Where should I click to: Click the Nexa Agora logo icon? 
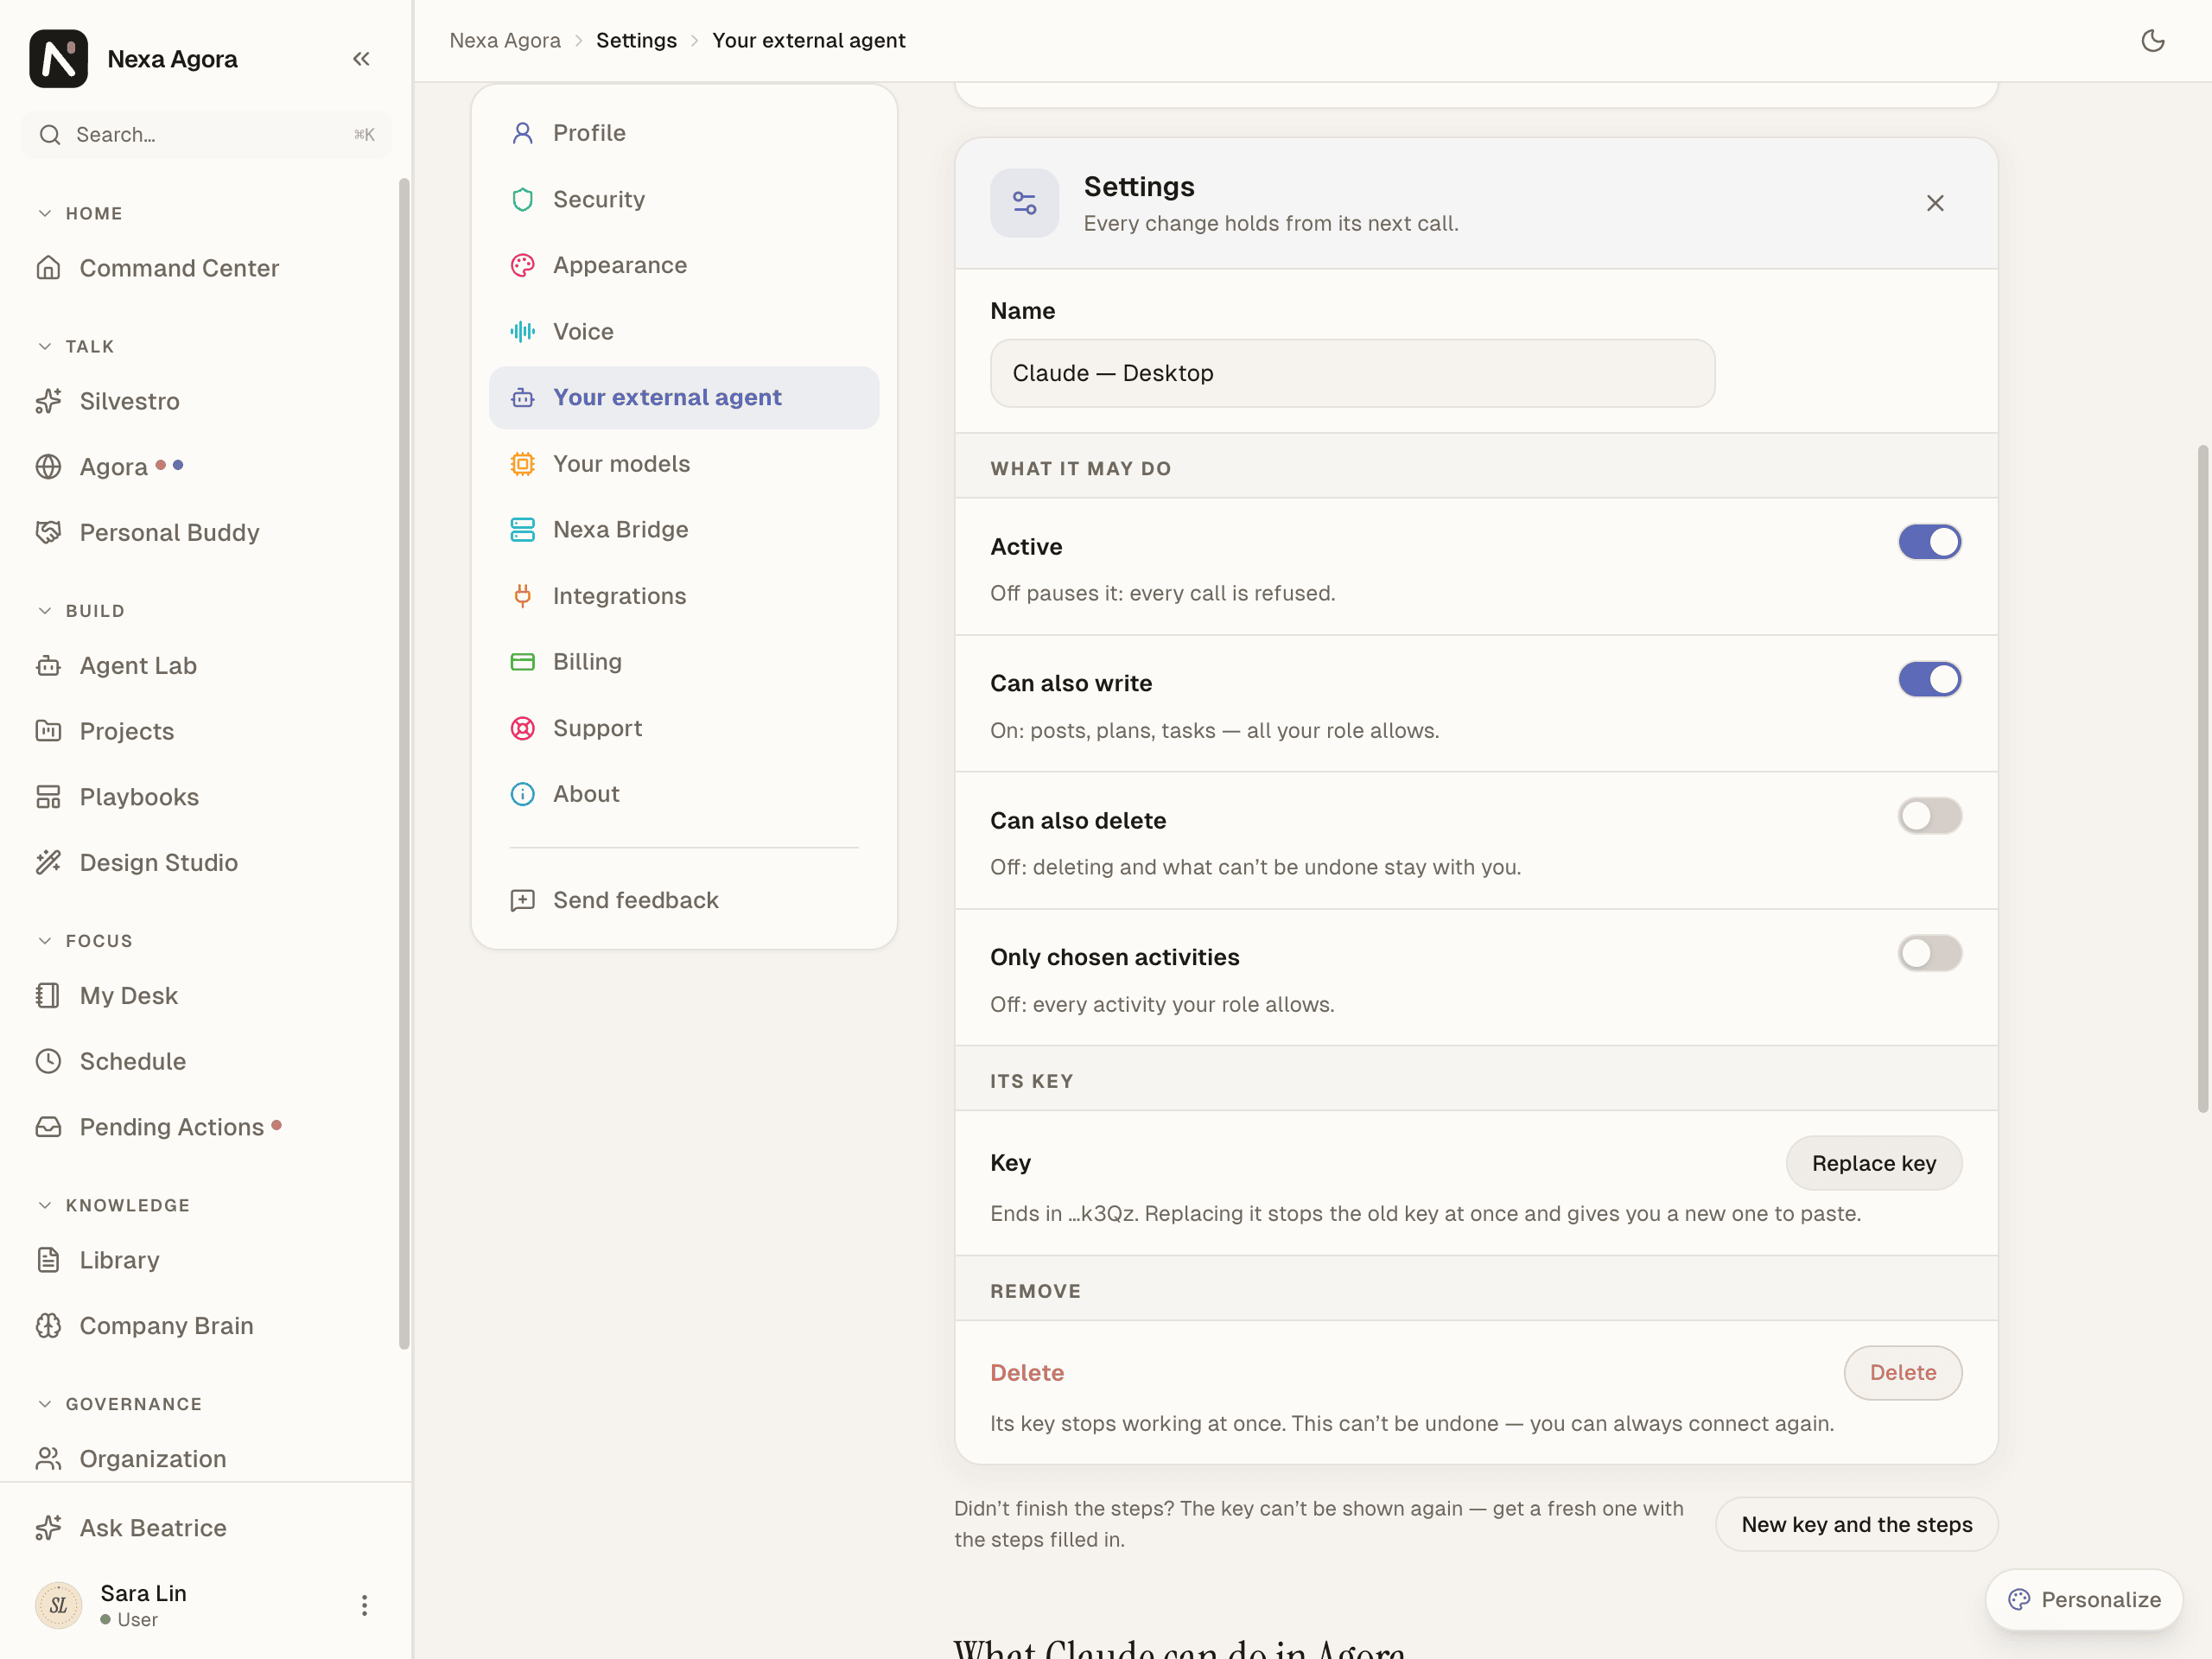(x=58, y=58)
